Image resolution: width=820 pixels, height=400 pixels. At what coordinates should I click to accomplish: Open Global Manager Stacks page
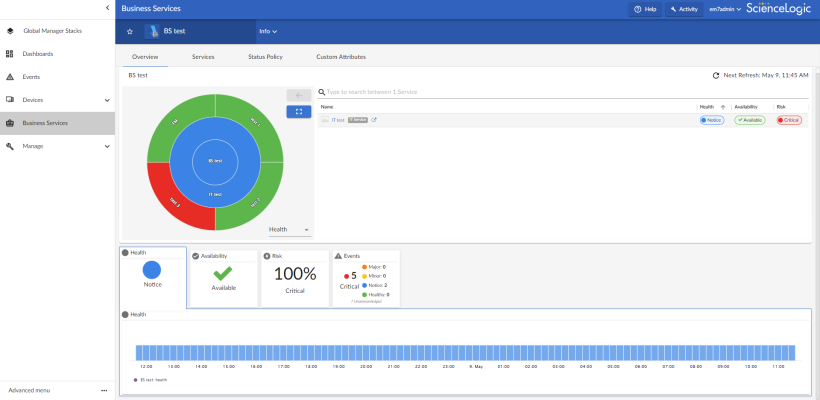52,31
